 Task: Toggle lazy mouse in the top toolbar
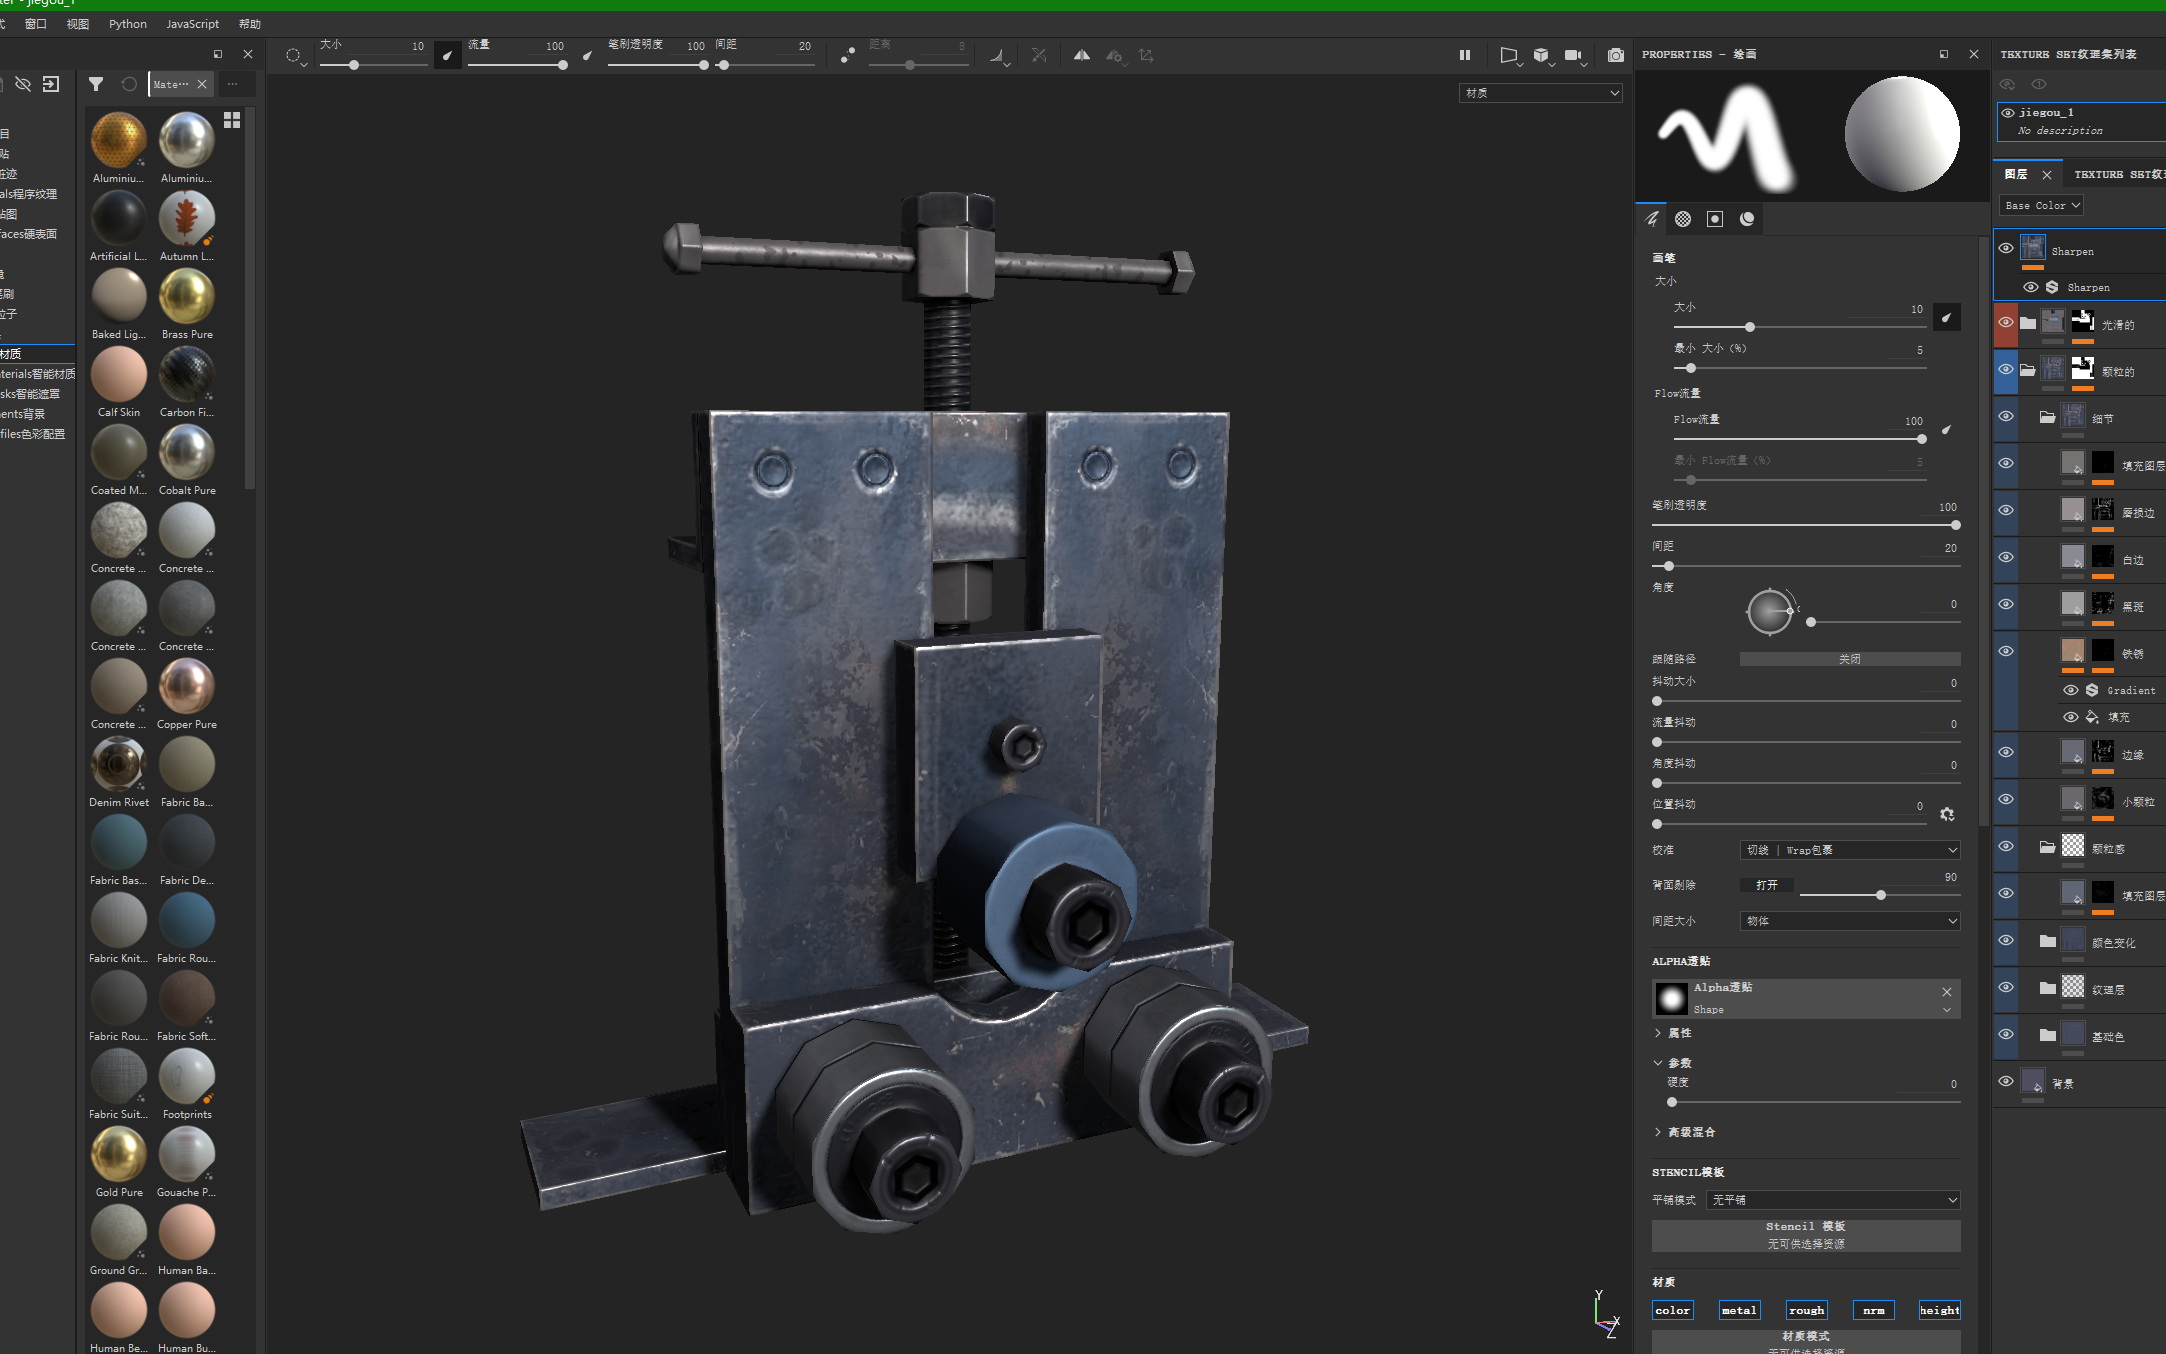(847, 56)
